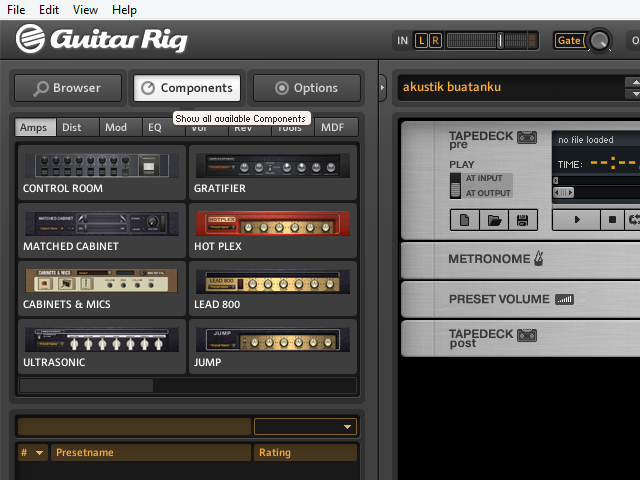Image resolution: width=640 pixels, height=480 pixels.
Task: Select the Hot Plex amp
Action: 273,230
